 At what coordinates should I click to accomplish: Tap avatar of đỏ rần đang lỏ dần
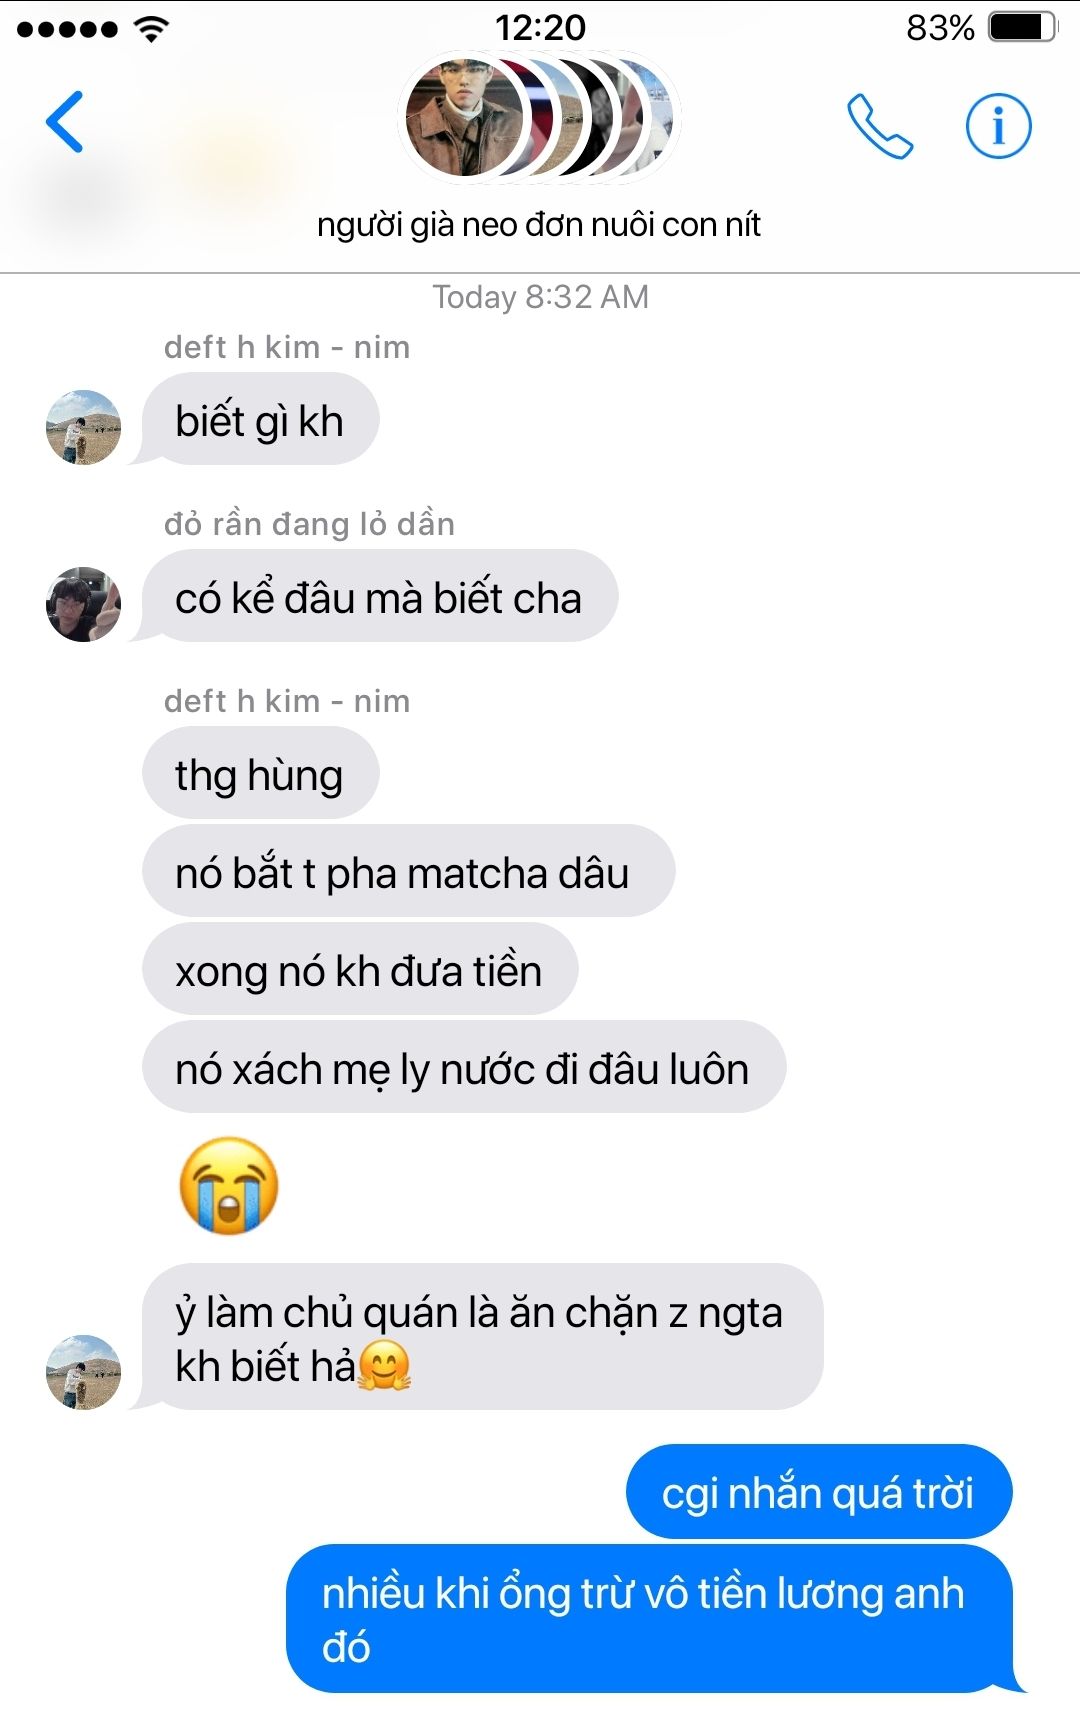pyautogui.click(x=84, y=604)
